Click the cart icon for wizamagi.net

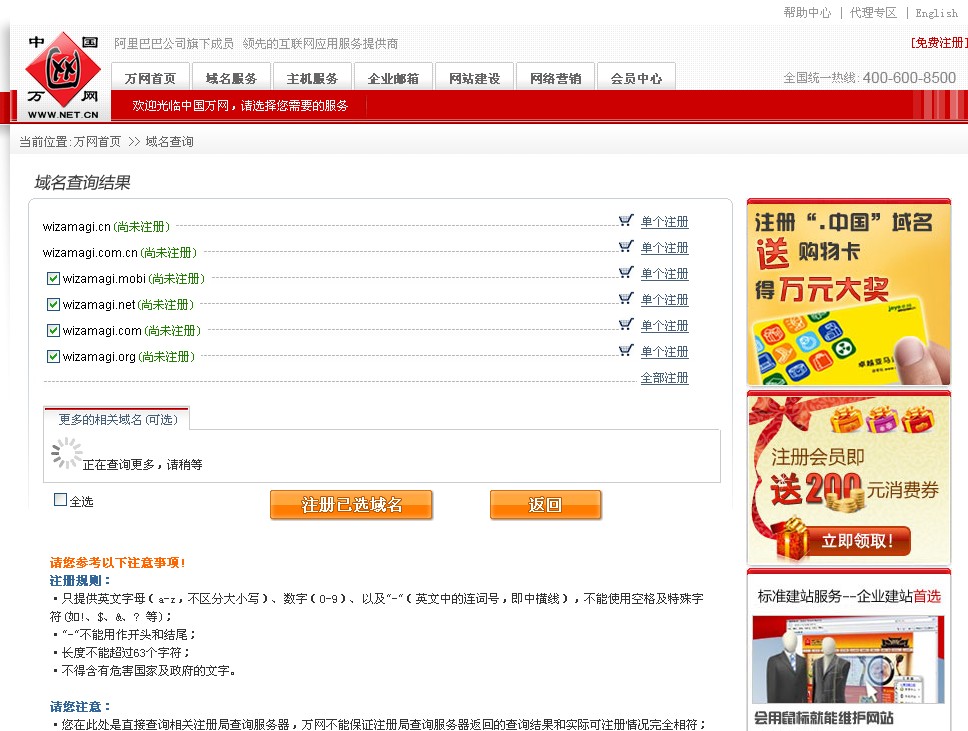click(x=626, y=298)
